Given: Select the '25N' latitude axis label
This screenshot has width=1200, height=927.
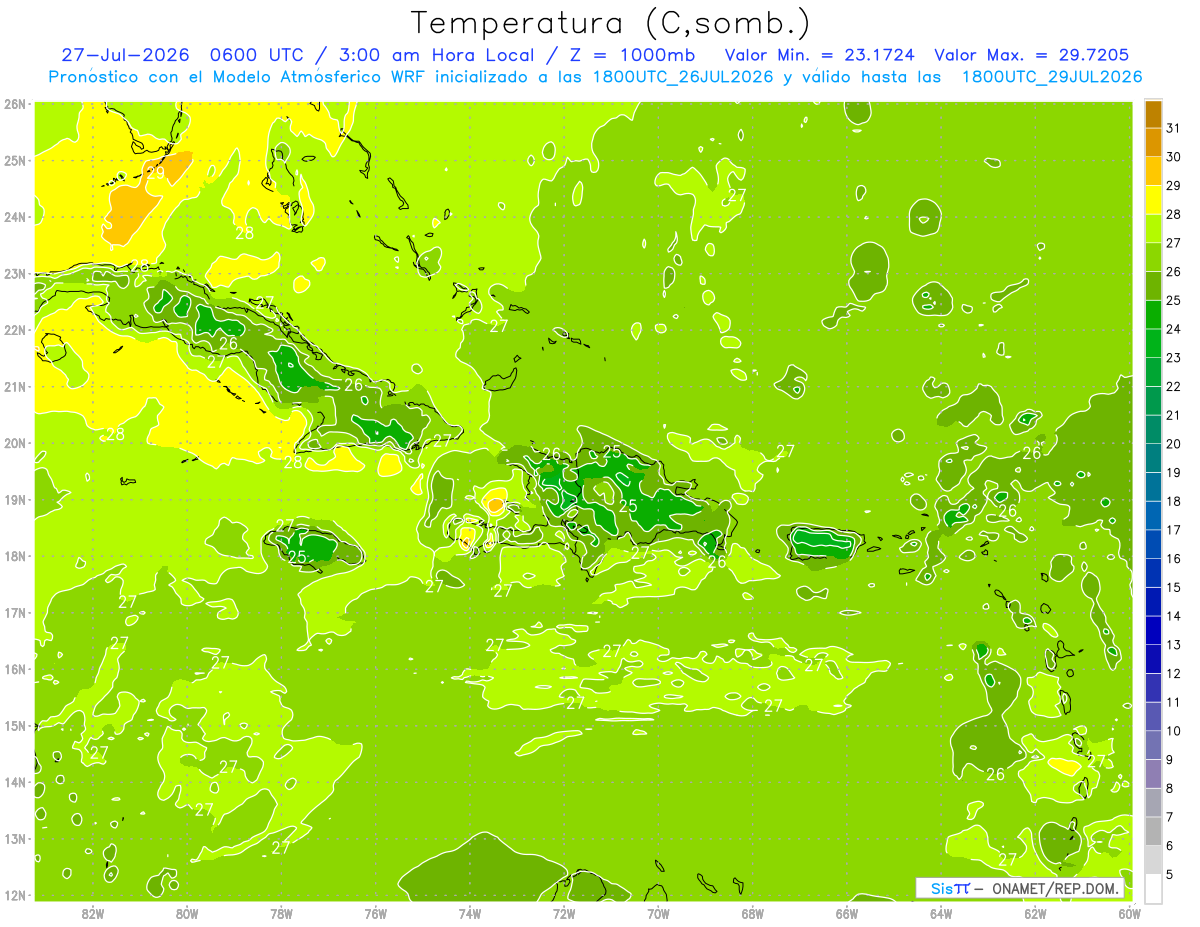Looking at the screenshot, I should [x=15, y=160].
